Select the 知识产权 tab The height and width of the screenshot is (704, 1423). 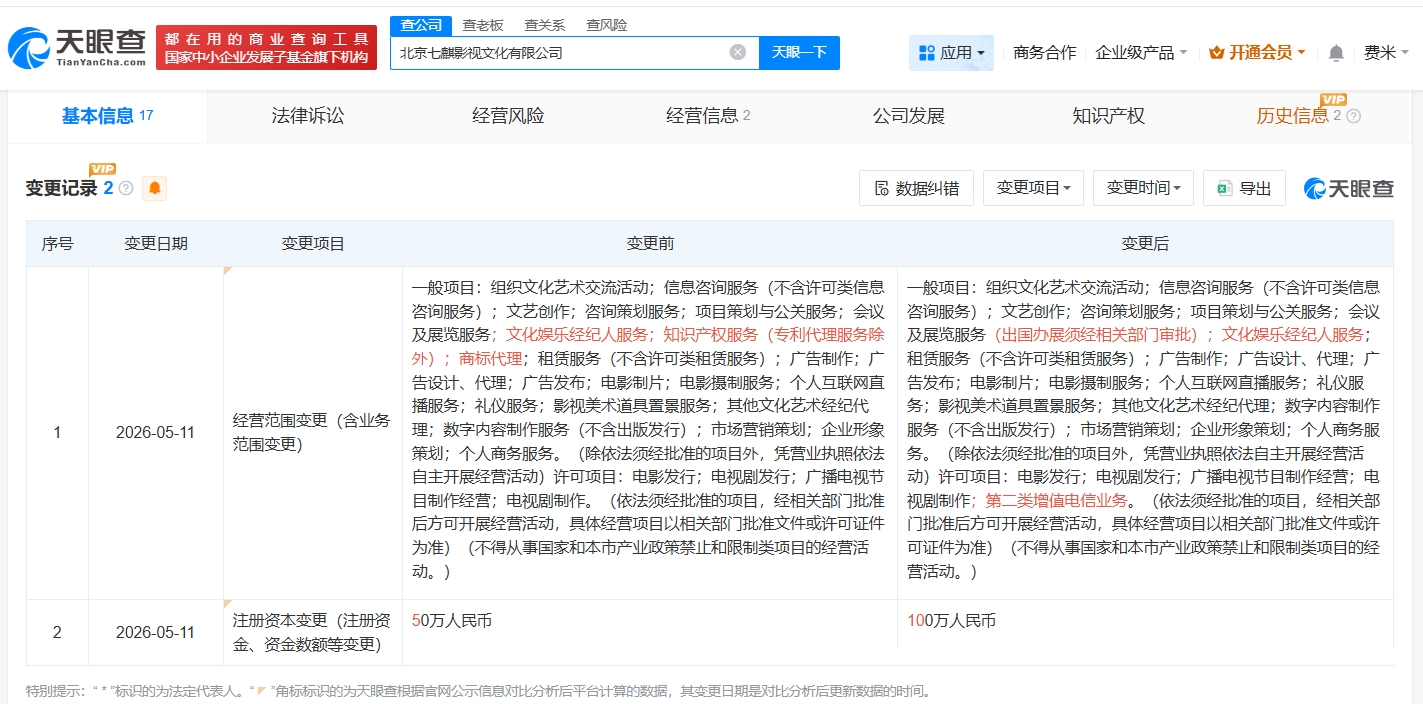(1108, 116)
